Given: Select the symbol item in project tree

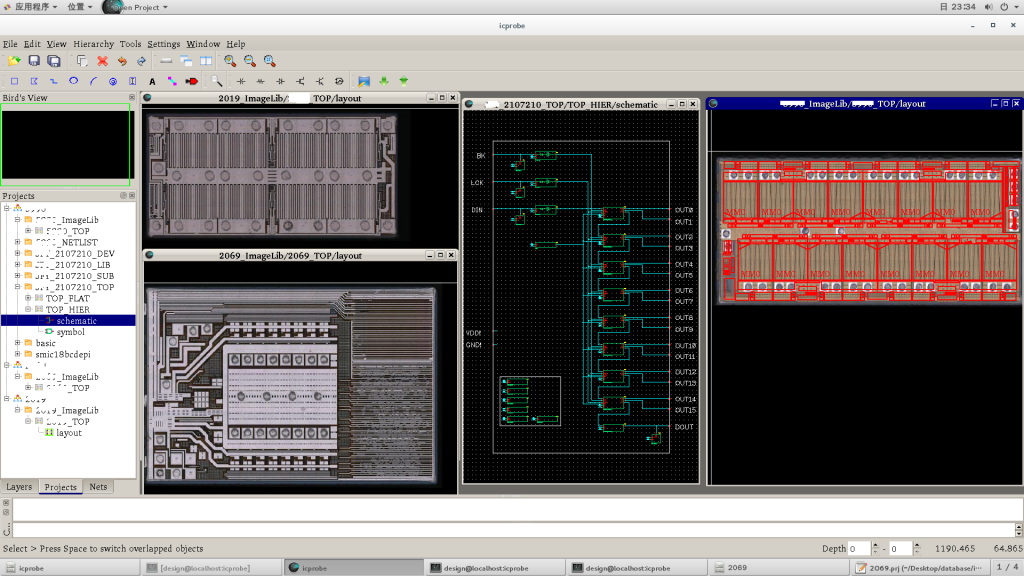Looking at the screenshot, I should [x=70, y=332].
